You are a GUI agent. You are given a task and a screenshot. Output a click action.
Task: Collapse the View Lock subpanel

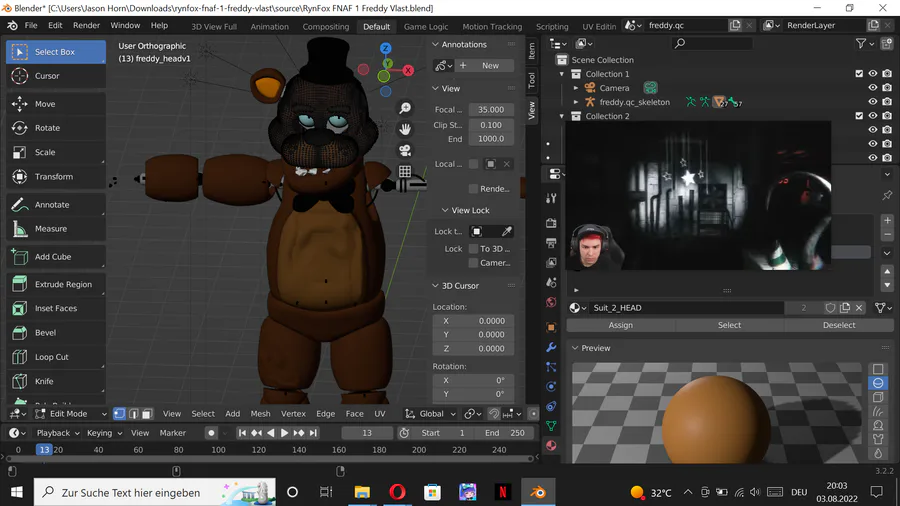point(445,210)
